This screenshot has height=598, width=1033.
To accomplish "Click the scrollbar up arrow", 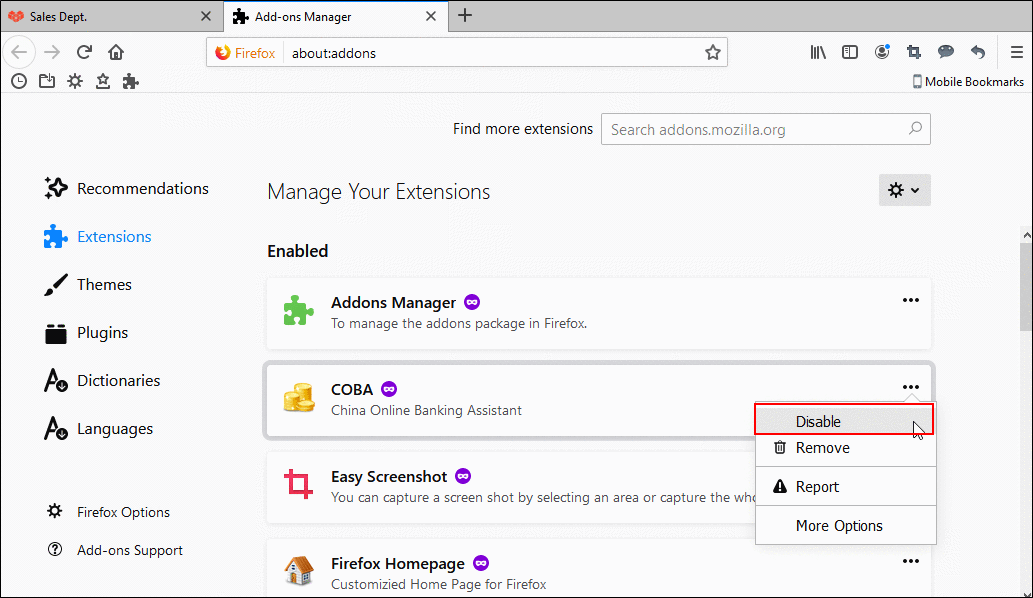I will pyautogui.click(x=1026, y=234).
